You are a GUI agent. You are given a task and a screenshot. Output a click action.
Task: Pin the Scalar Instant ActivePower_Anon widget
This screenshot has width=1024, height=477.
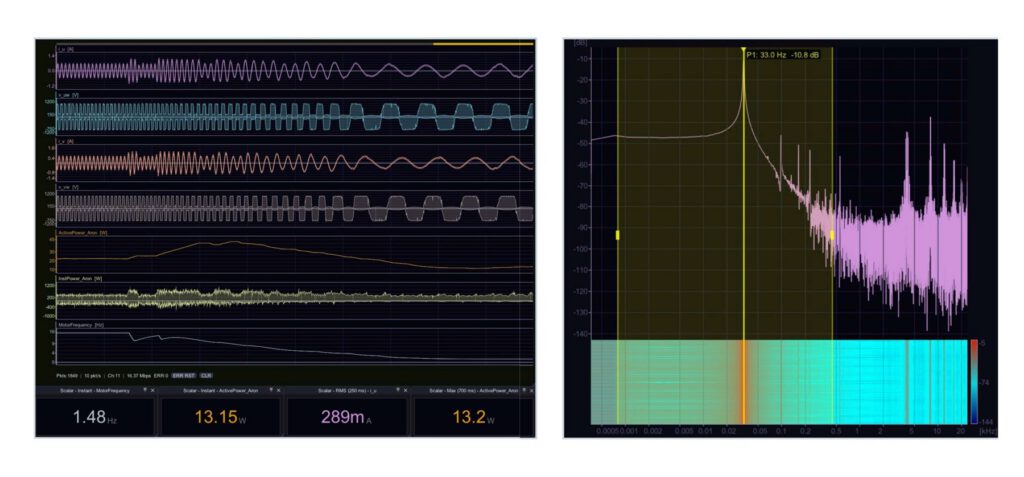click(271, 390)
